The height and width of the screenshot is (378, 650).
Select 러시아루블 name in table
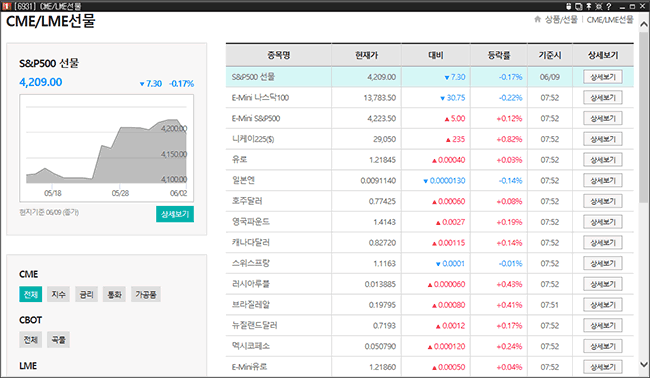[250, 284]
